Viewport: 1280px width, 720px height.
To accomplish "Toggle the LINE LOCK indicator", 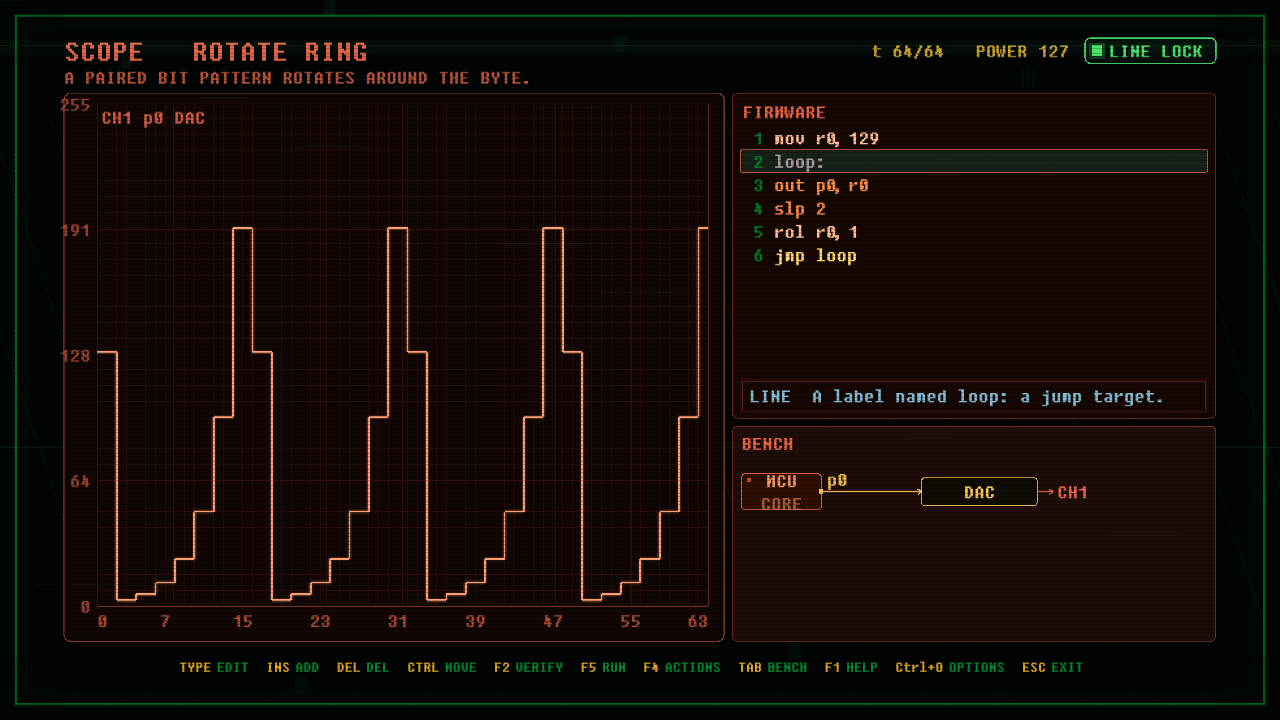I will [1150, 51].
